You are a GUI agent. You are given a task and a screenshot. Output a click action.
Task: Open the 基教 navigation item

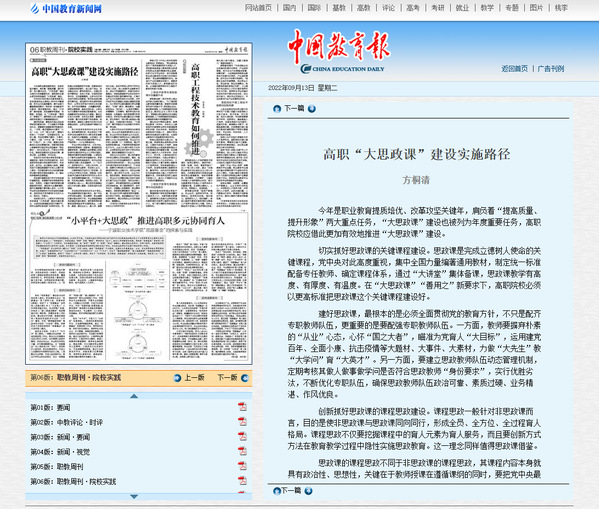pyautogui.click(x=339, y=8)
